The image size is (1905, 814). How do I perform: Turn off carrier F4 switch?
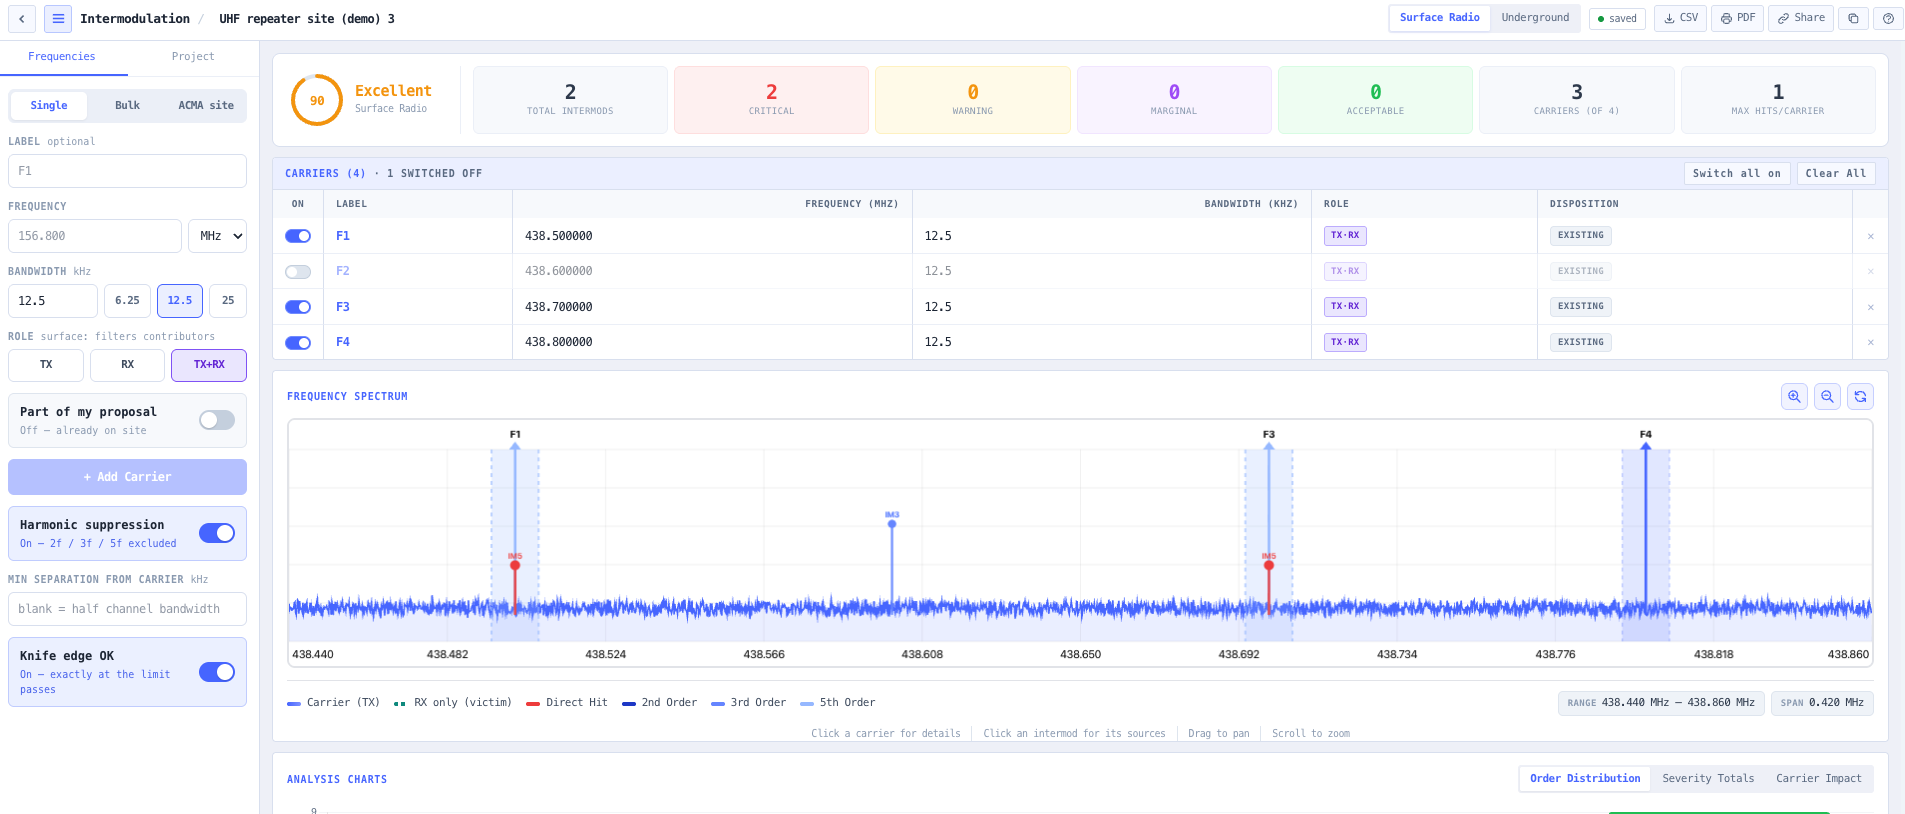coord(298,342)
